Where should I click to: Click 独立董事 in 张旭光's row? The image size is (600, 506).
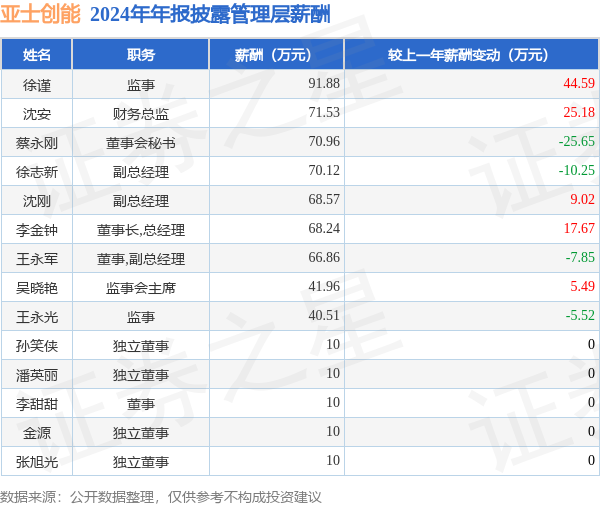coord(141,463)
